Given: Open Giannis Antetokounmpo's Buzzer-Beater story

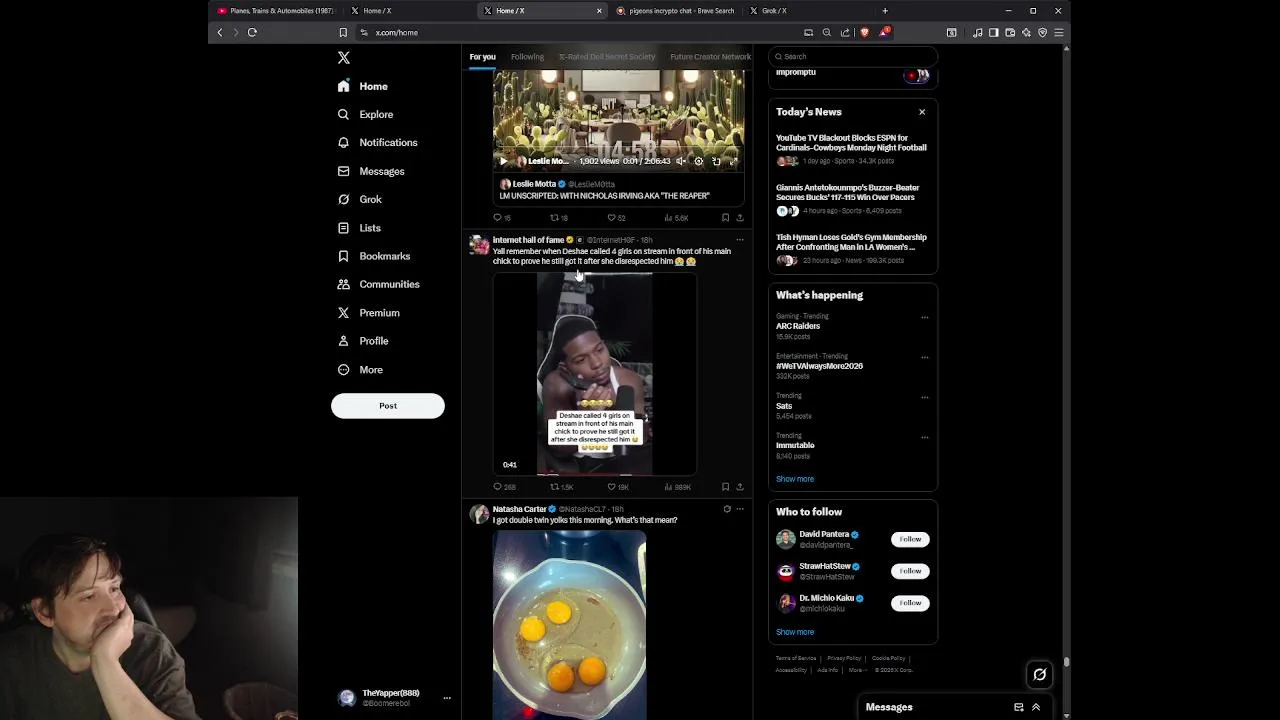Looking at the screenshot, I should (852, 198).
